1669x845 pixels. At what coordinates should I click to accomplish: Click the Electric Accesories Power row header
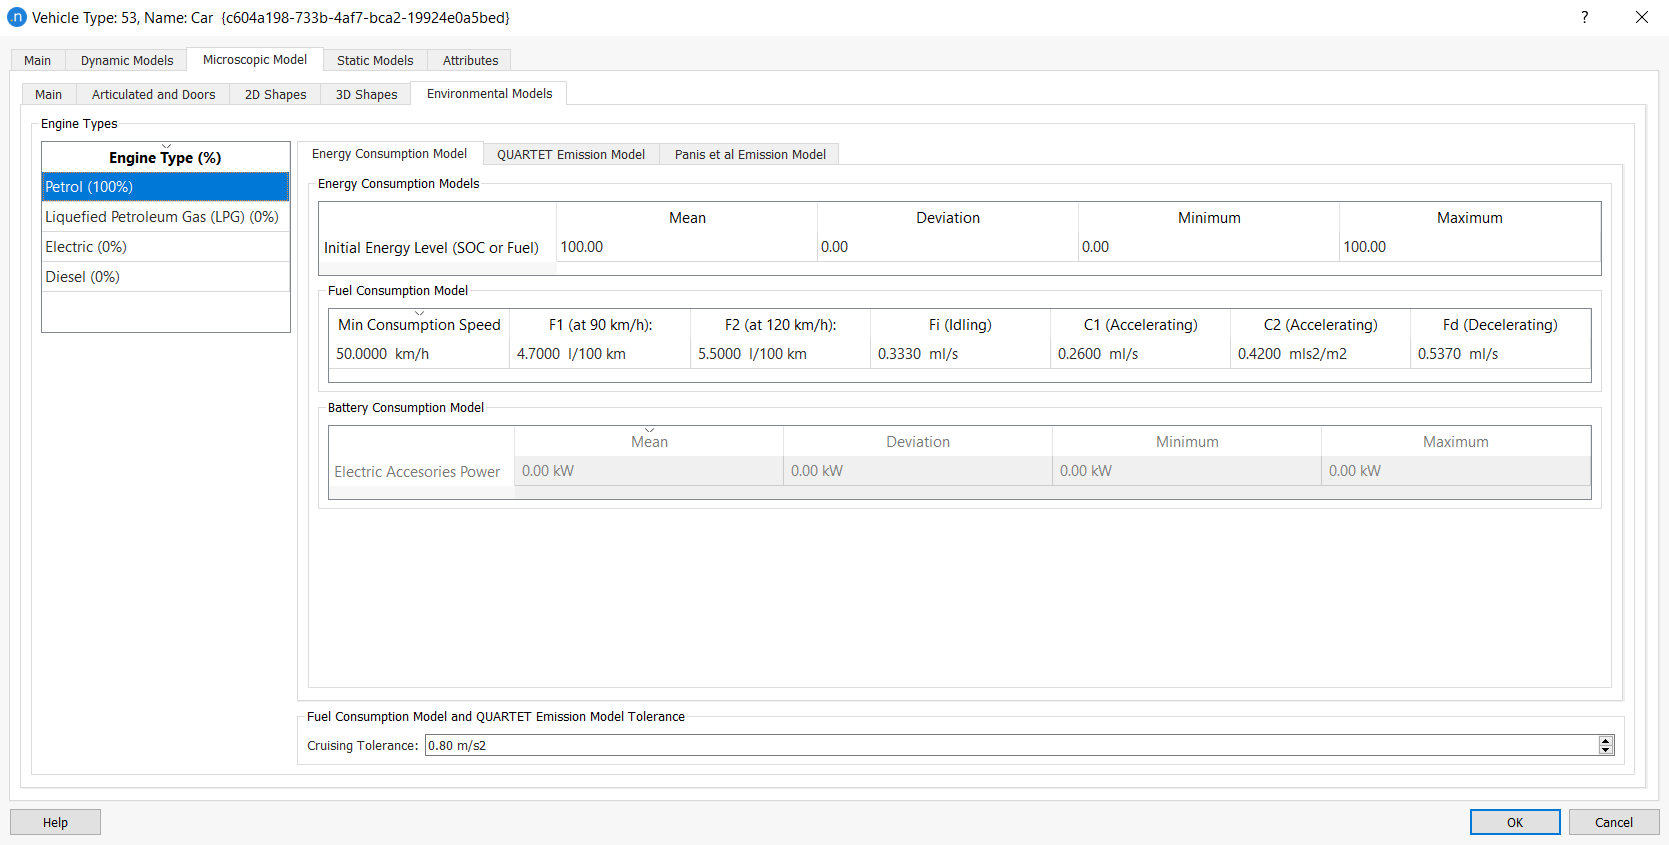[x=421, y=471]
